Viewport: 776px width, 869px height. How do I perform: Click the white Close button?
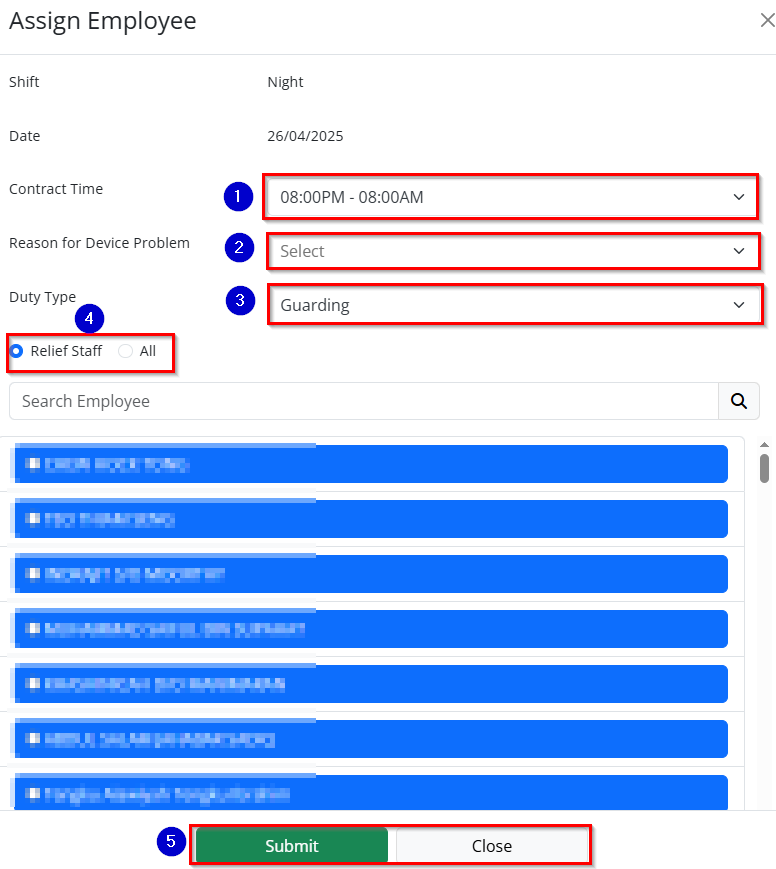(x=491, y=846)
